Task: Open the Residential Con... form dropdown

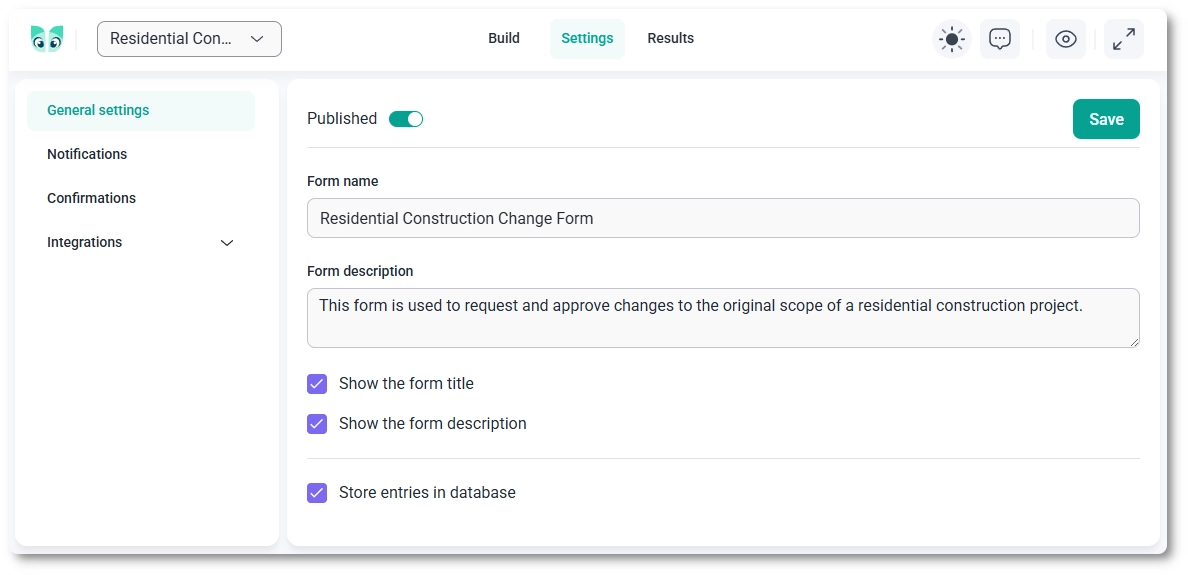Action: pyautogui.click(x=189, y=39)
